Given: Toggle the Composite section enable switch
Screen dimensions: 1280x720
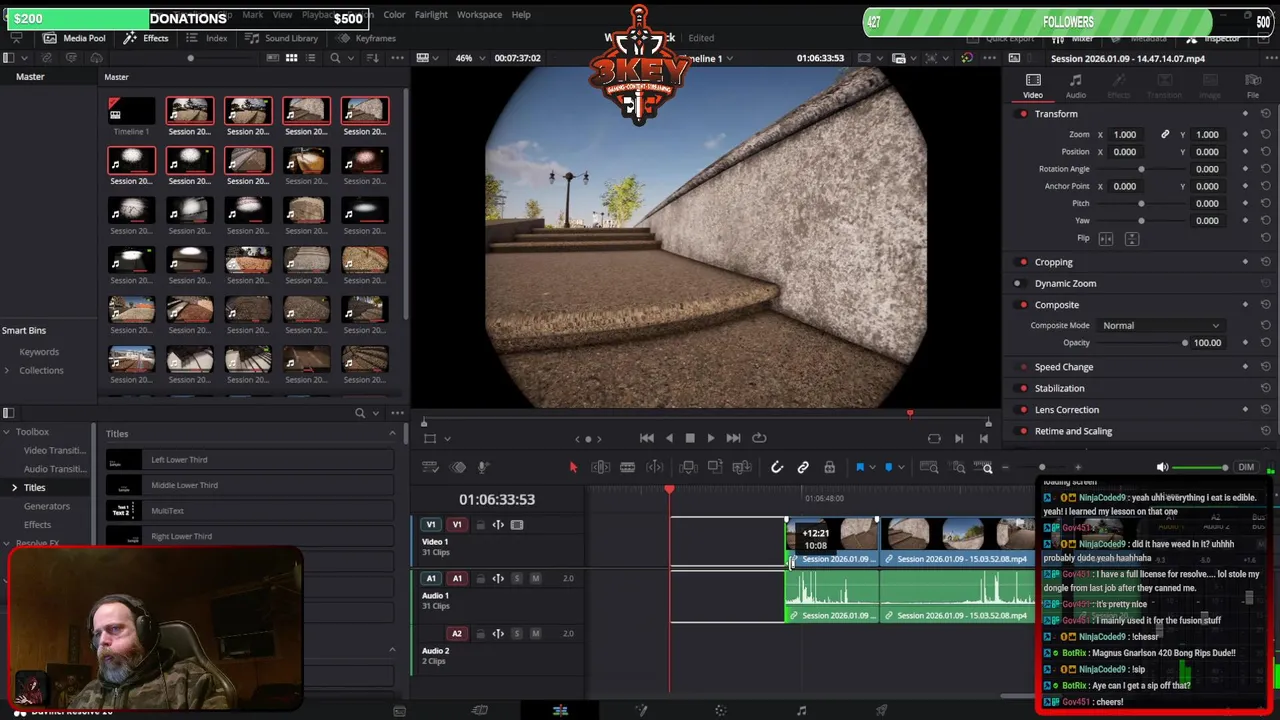Looking at the screenshot, I should [1023, 305].
